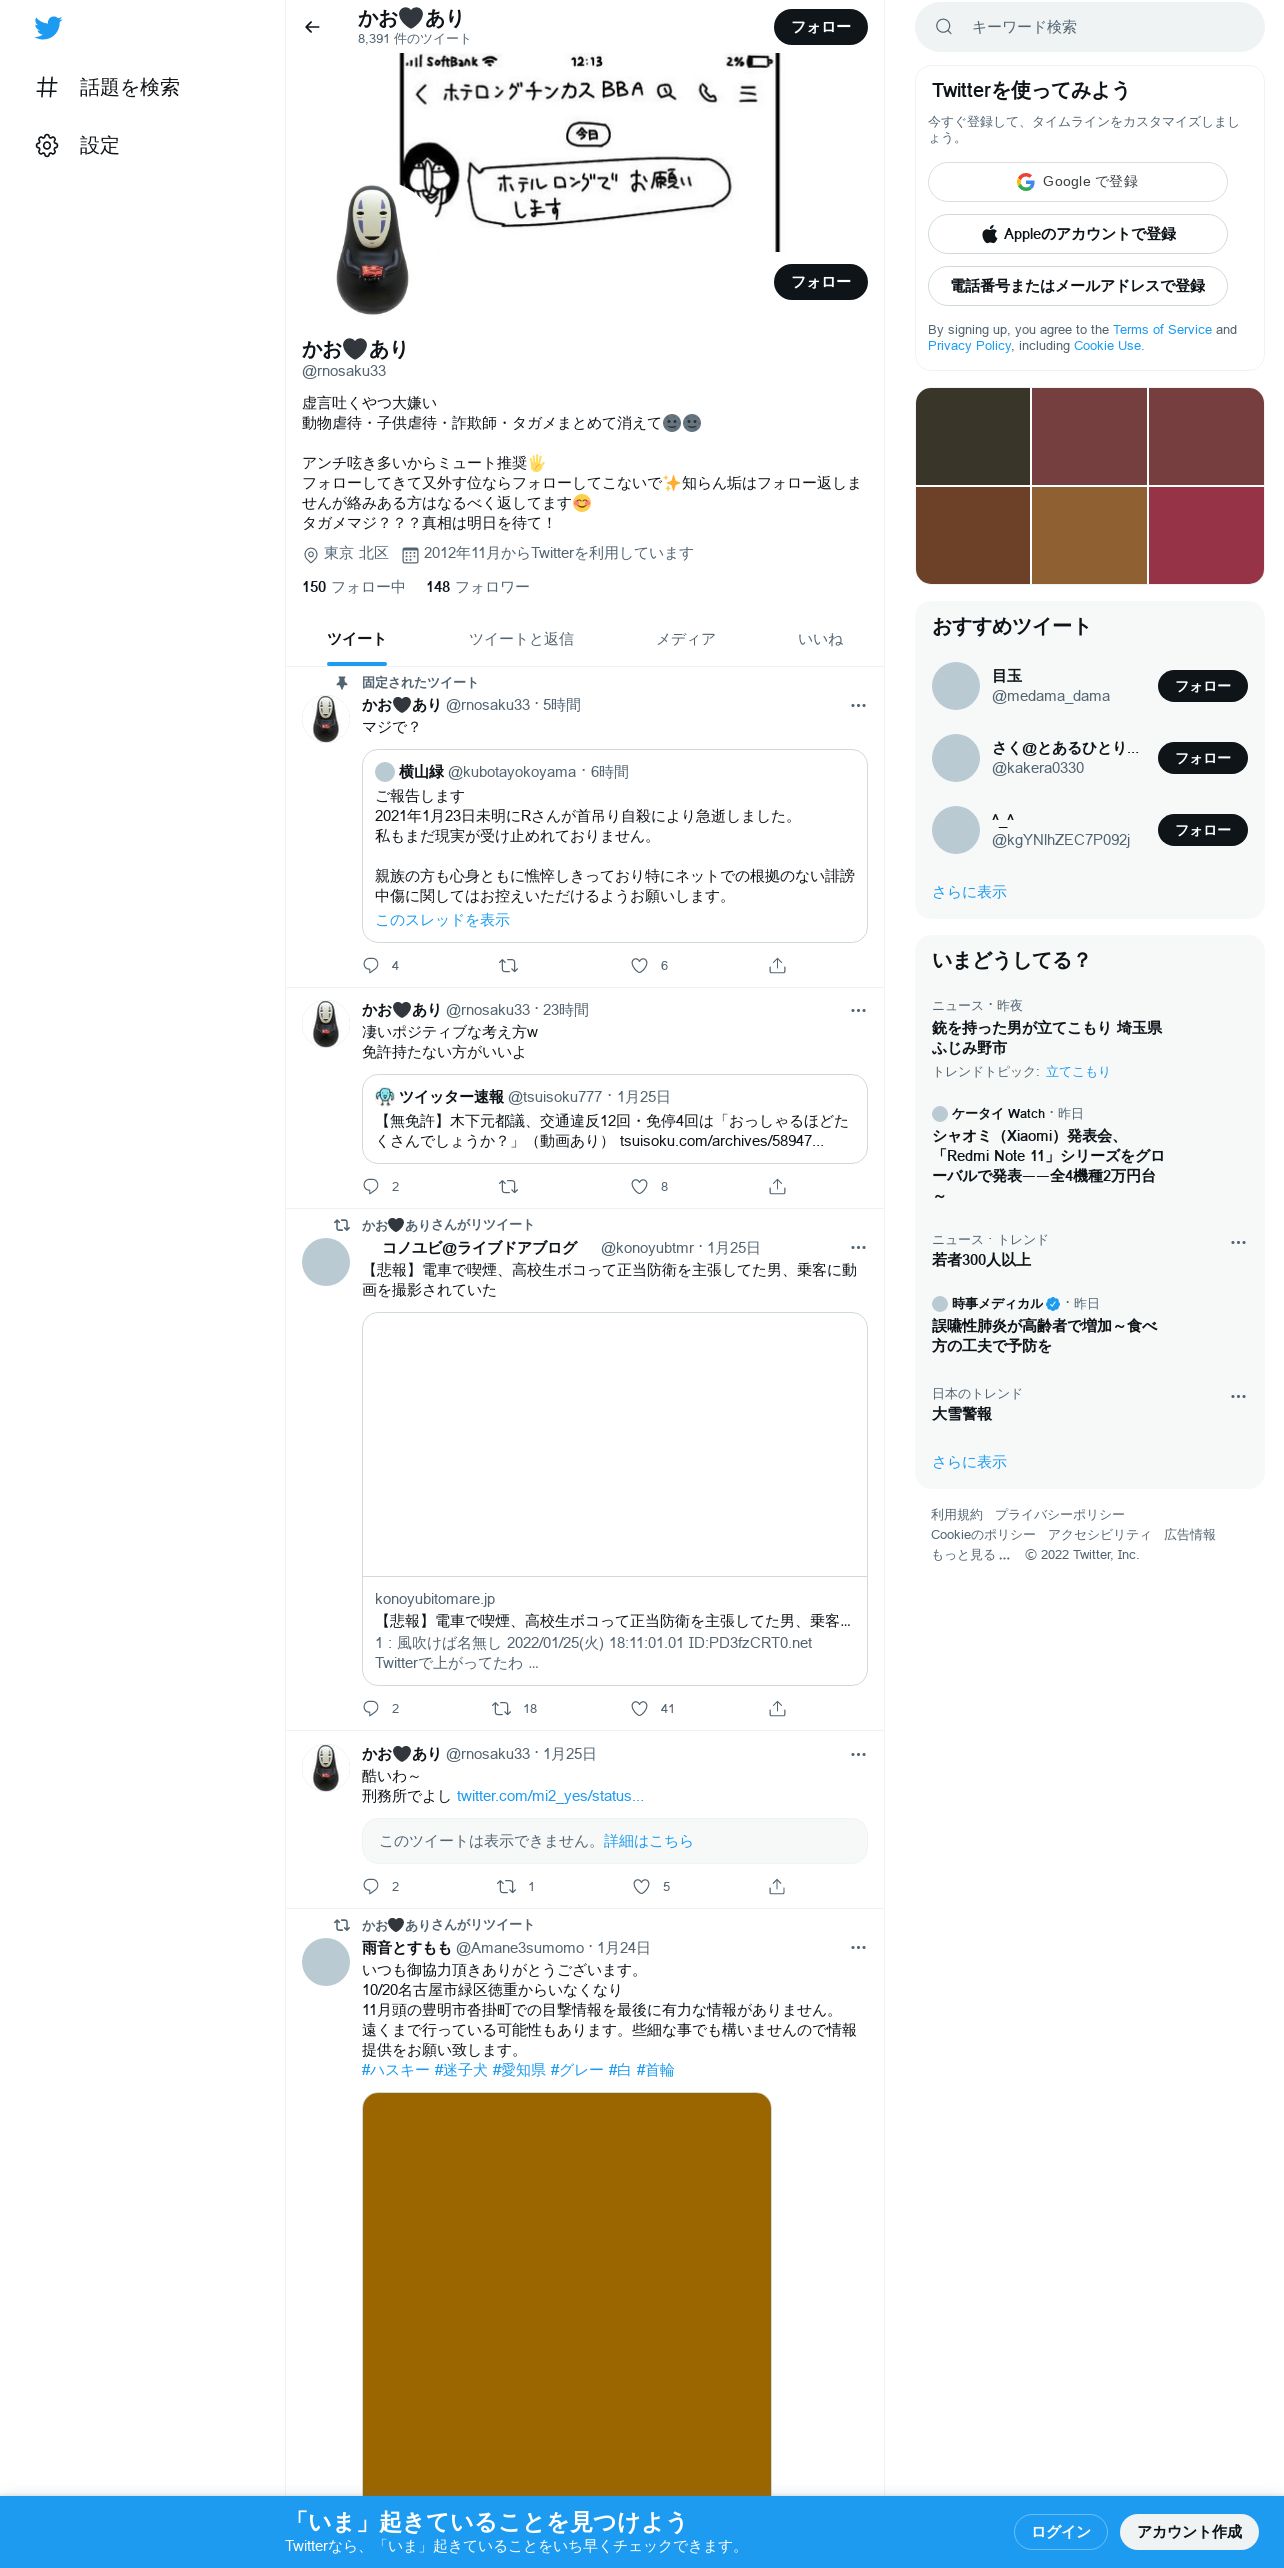Image resolution: width=1284 pixels, height=2568 pixels.
Task: Sign up with Appleのアカウントで登録
Action: 1077,234
